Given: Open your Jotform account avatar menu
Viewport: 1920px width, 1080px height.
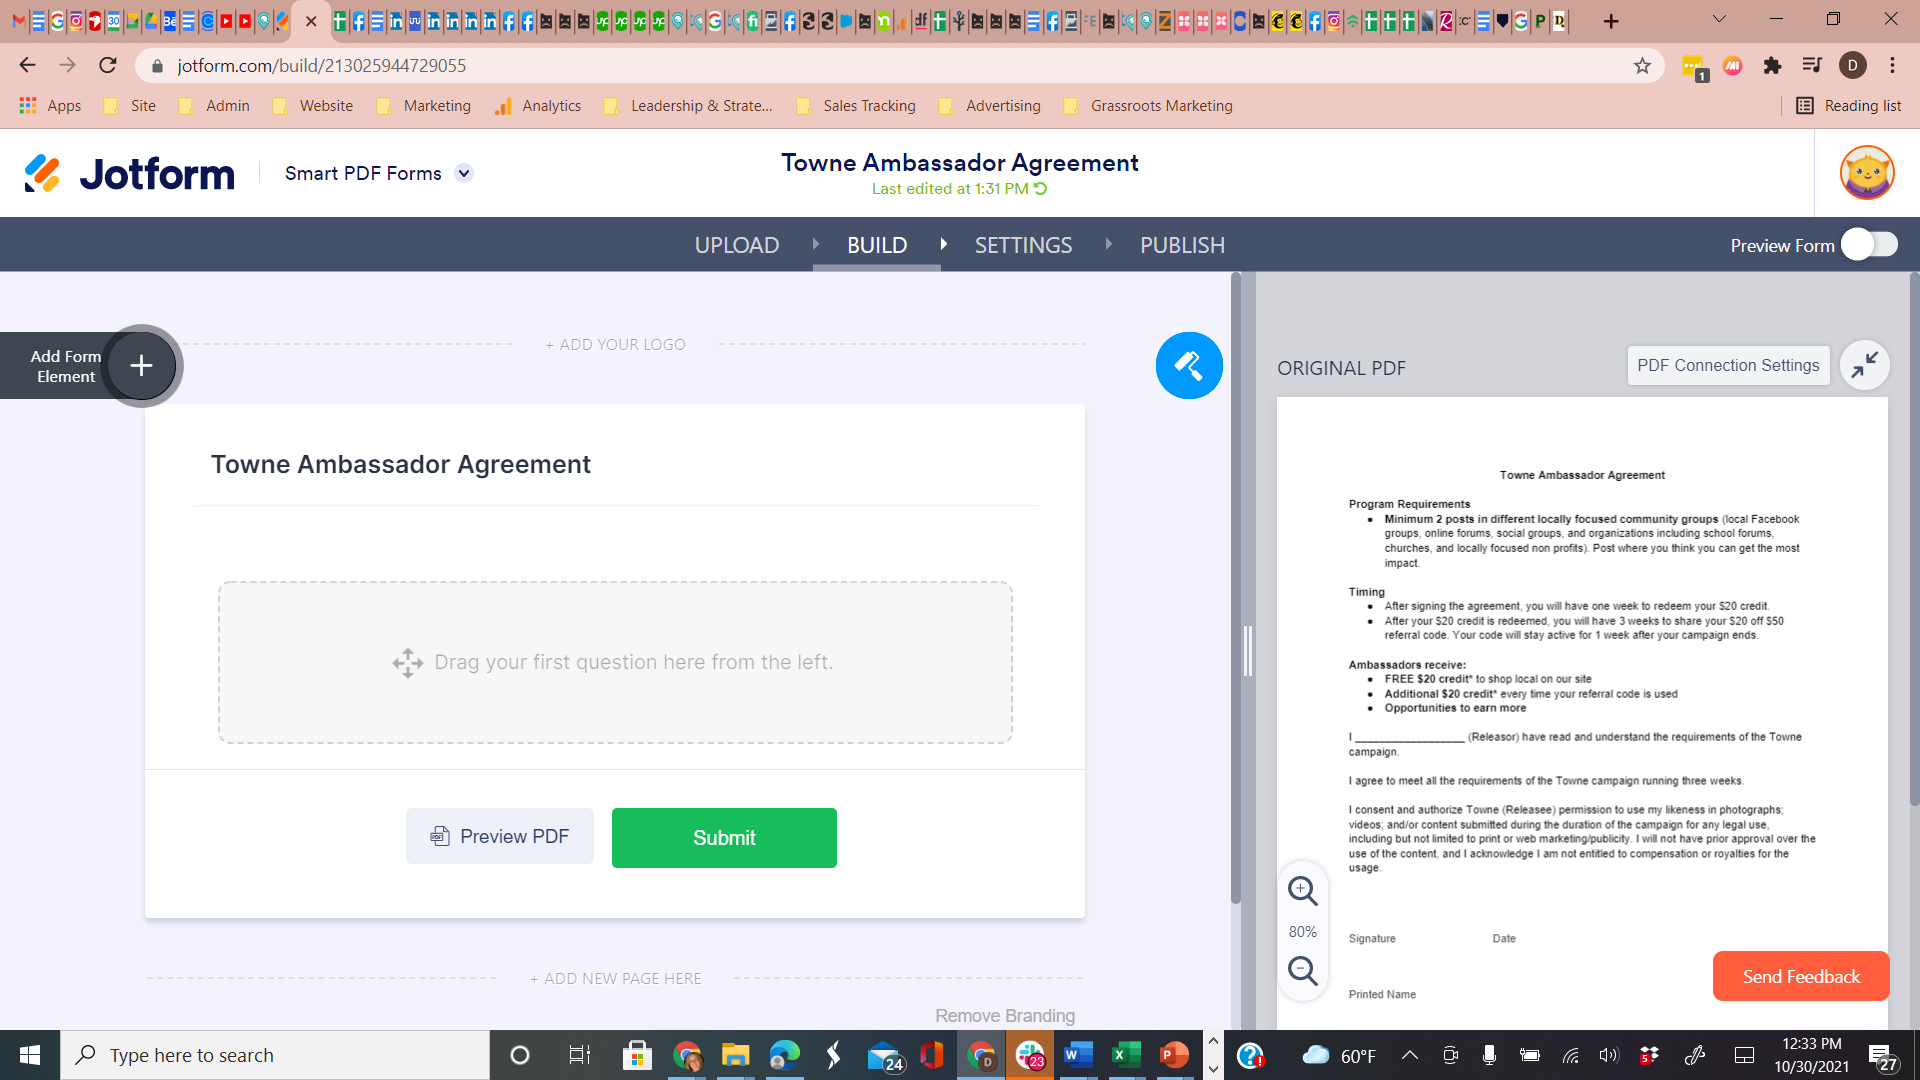Looking at the screenshot, I should pos(1868,172).
